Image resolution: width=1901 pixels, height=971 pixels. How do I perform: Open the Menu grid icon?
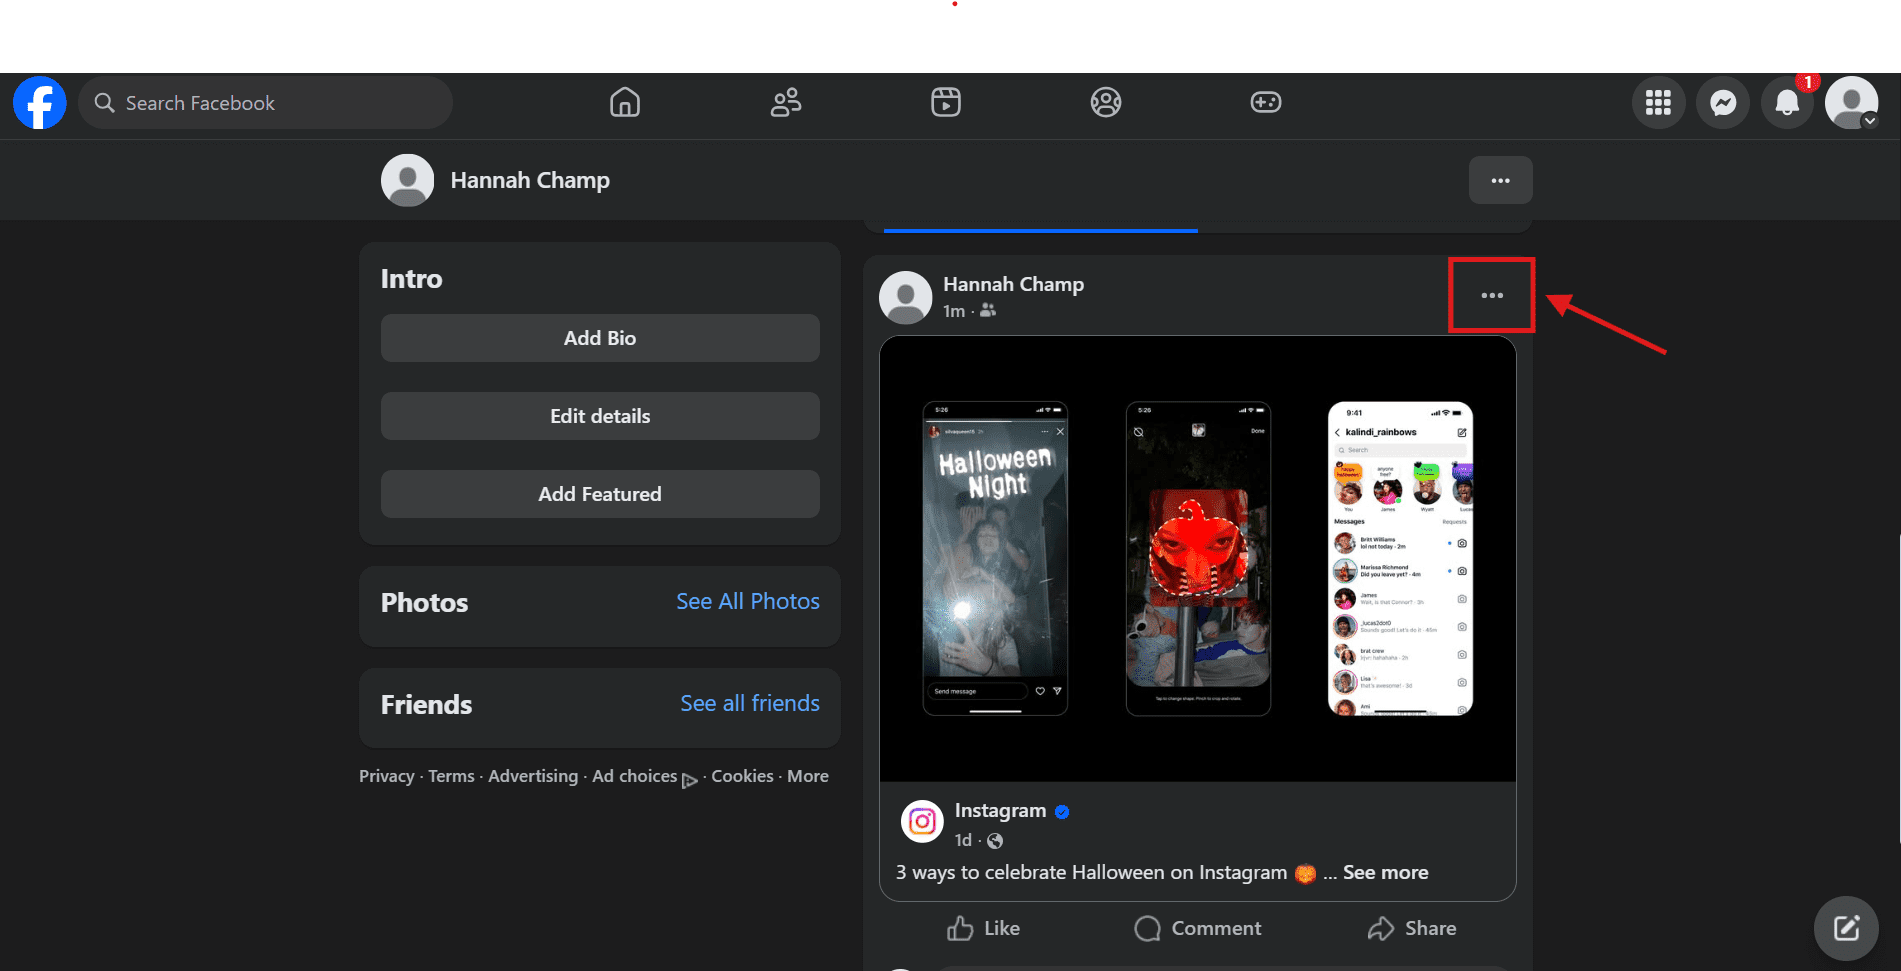coord(1658,103)
